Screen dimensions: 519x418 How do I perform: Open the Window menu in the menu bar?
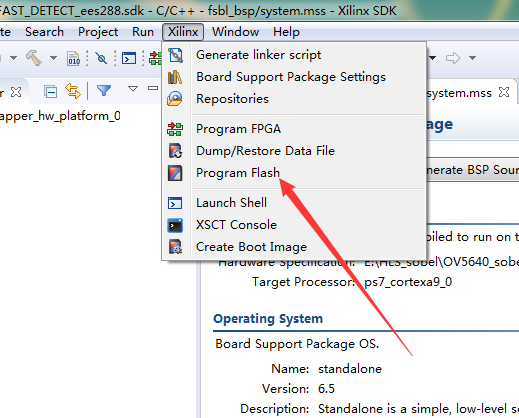235,32
